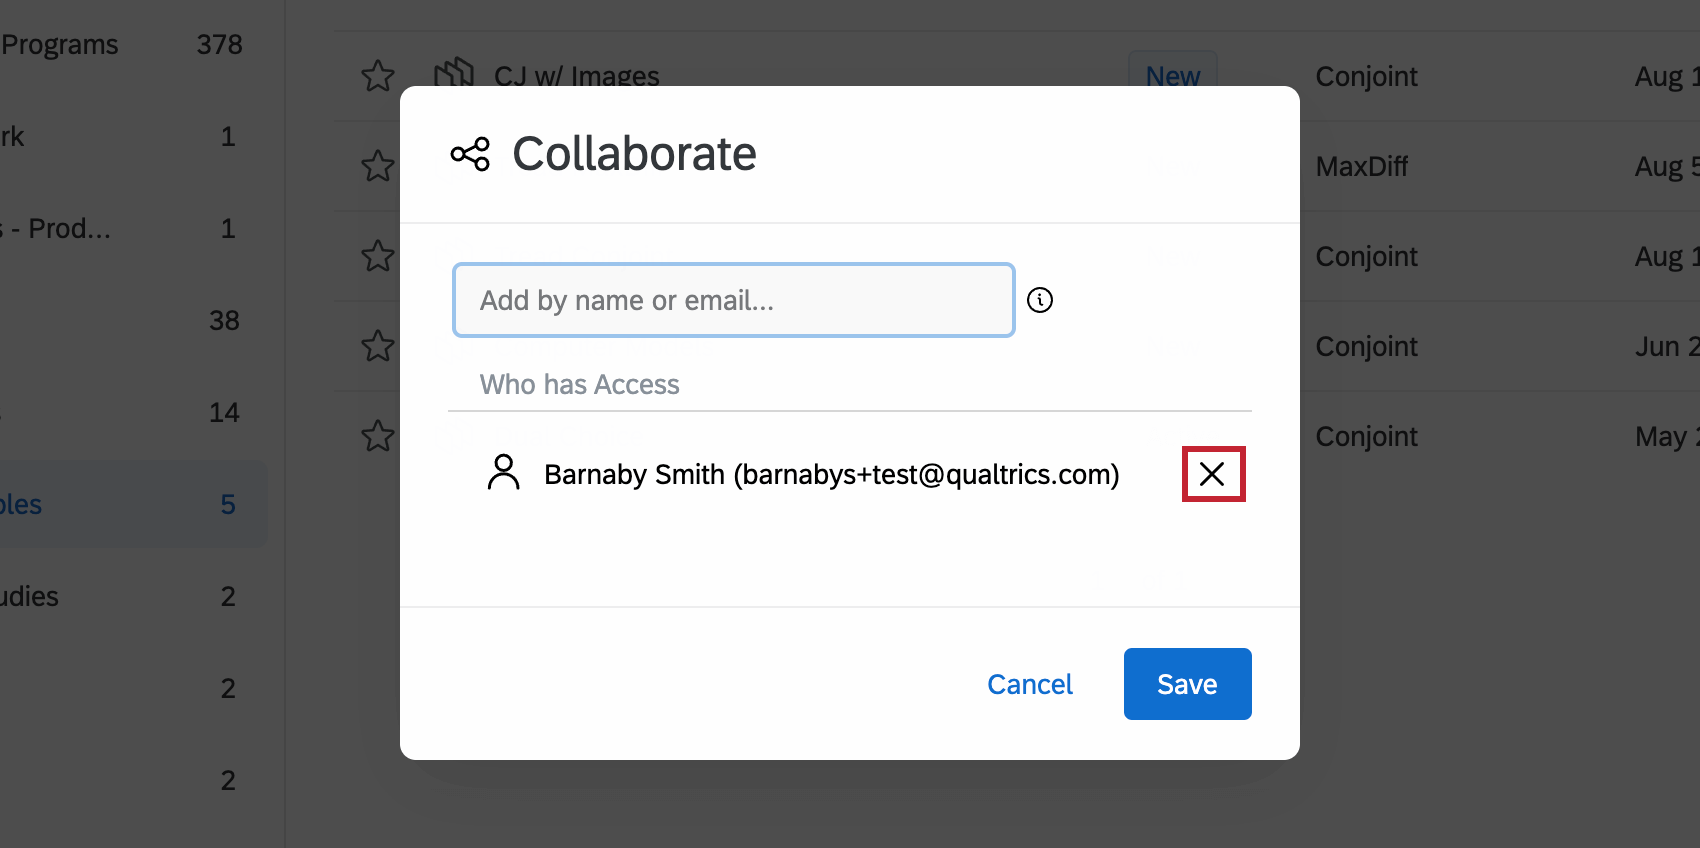1700x848 pixels.
Task: Cancel the Collaborate dialog
Action: click(1029, 684)
